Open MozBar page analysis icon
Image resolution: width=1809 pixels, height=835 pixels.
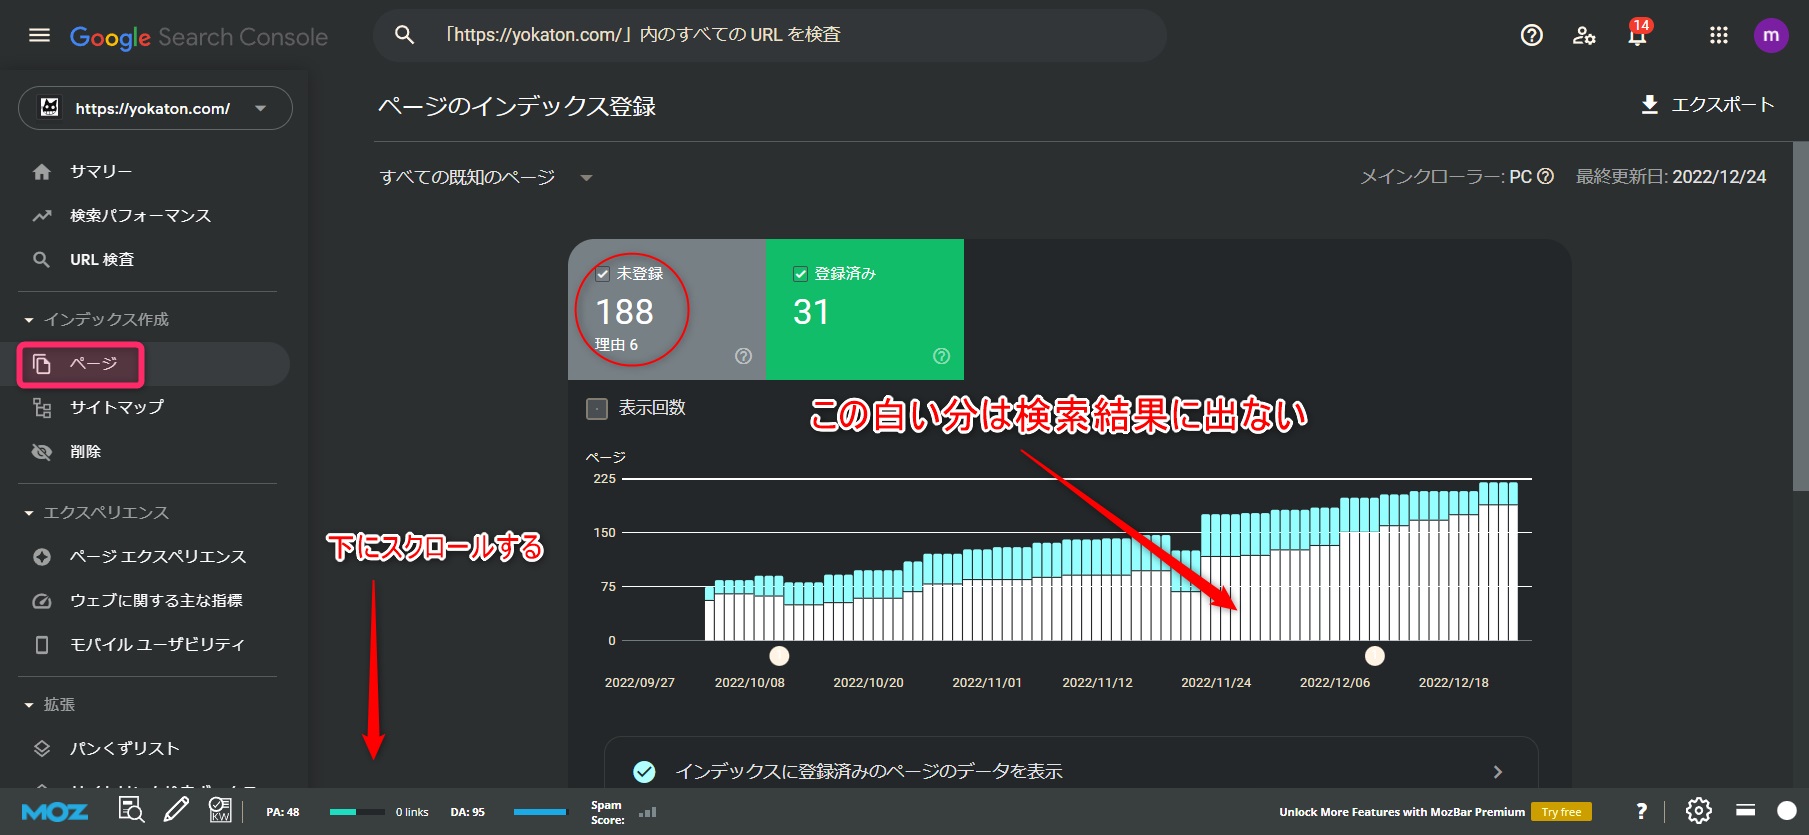(131, 810)
